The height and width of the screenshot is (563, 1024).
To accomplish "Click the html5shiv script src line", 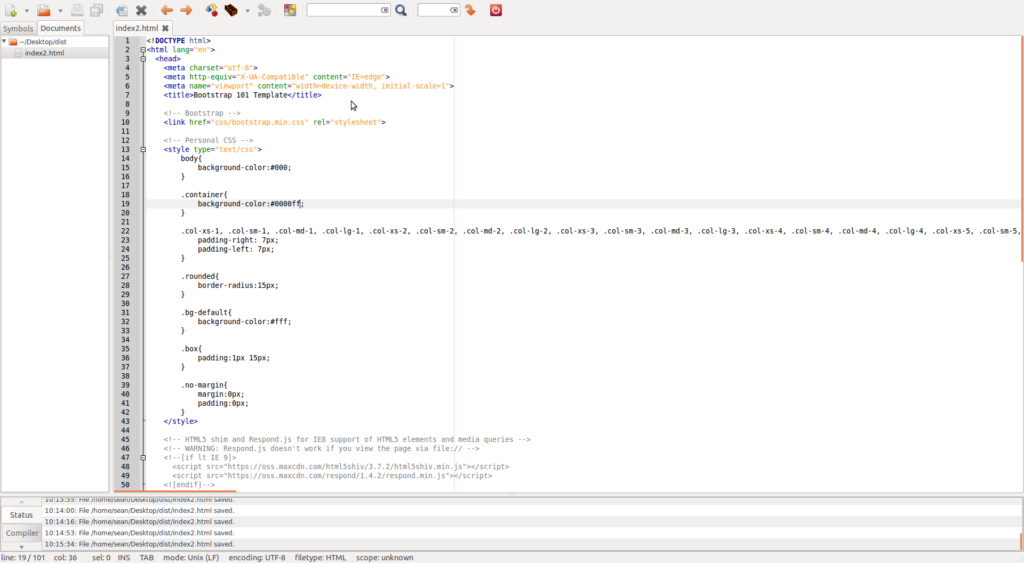I will pyautogui.click(x=340, y=467).
